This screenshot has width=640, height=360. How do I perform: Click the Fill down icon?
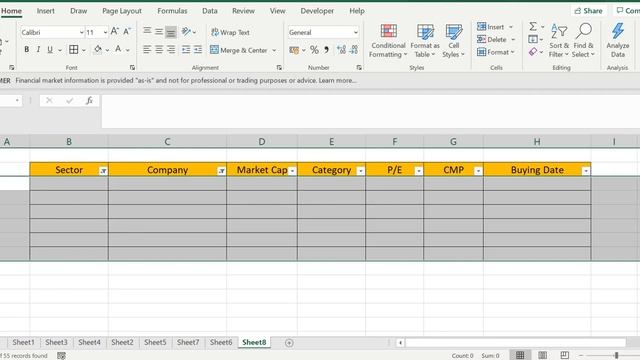pos(533,40)
